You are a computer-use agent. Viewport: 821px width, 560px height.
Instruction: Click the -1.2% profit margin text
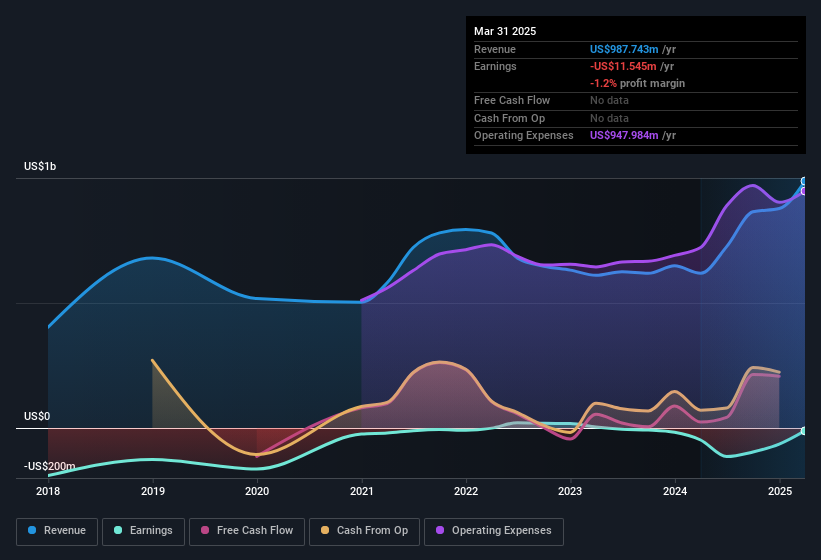637,83
